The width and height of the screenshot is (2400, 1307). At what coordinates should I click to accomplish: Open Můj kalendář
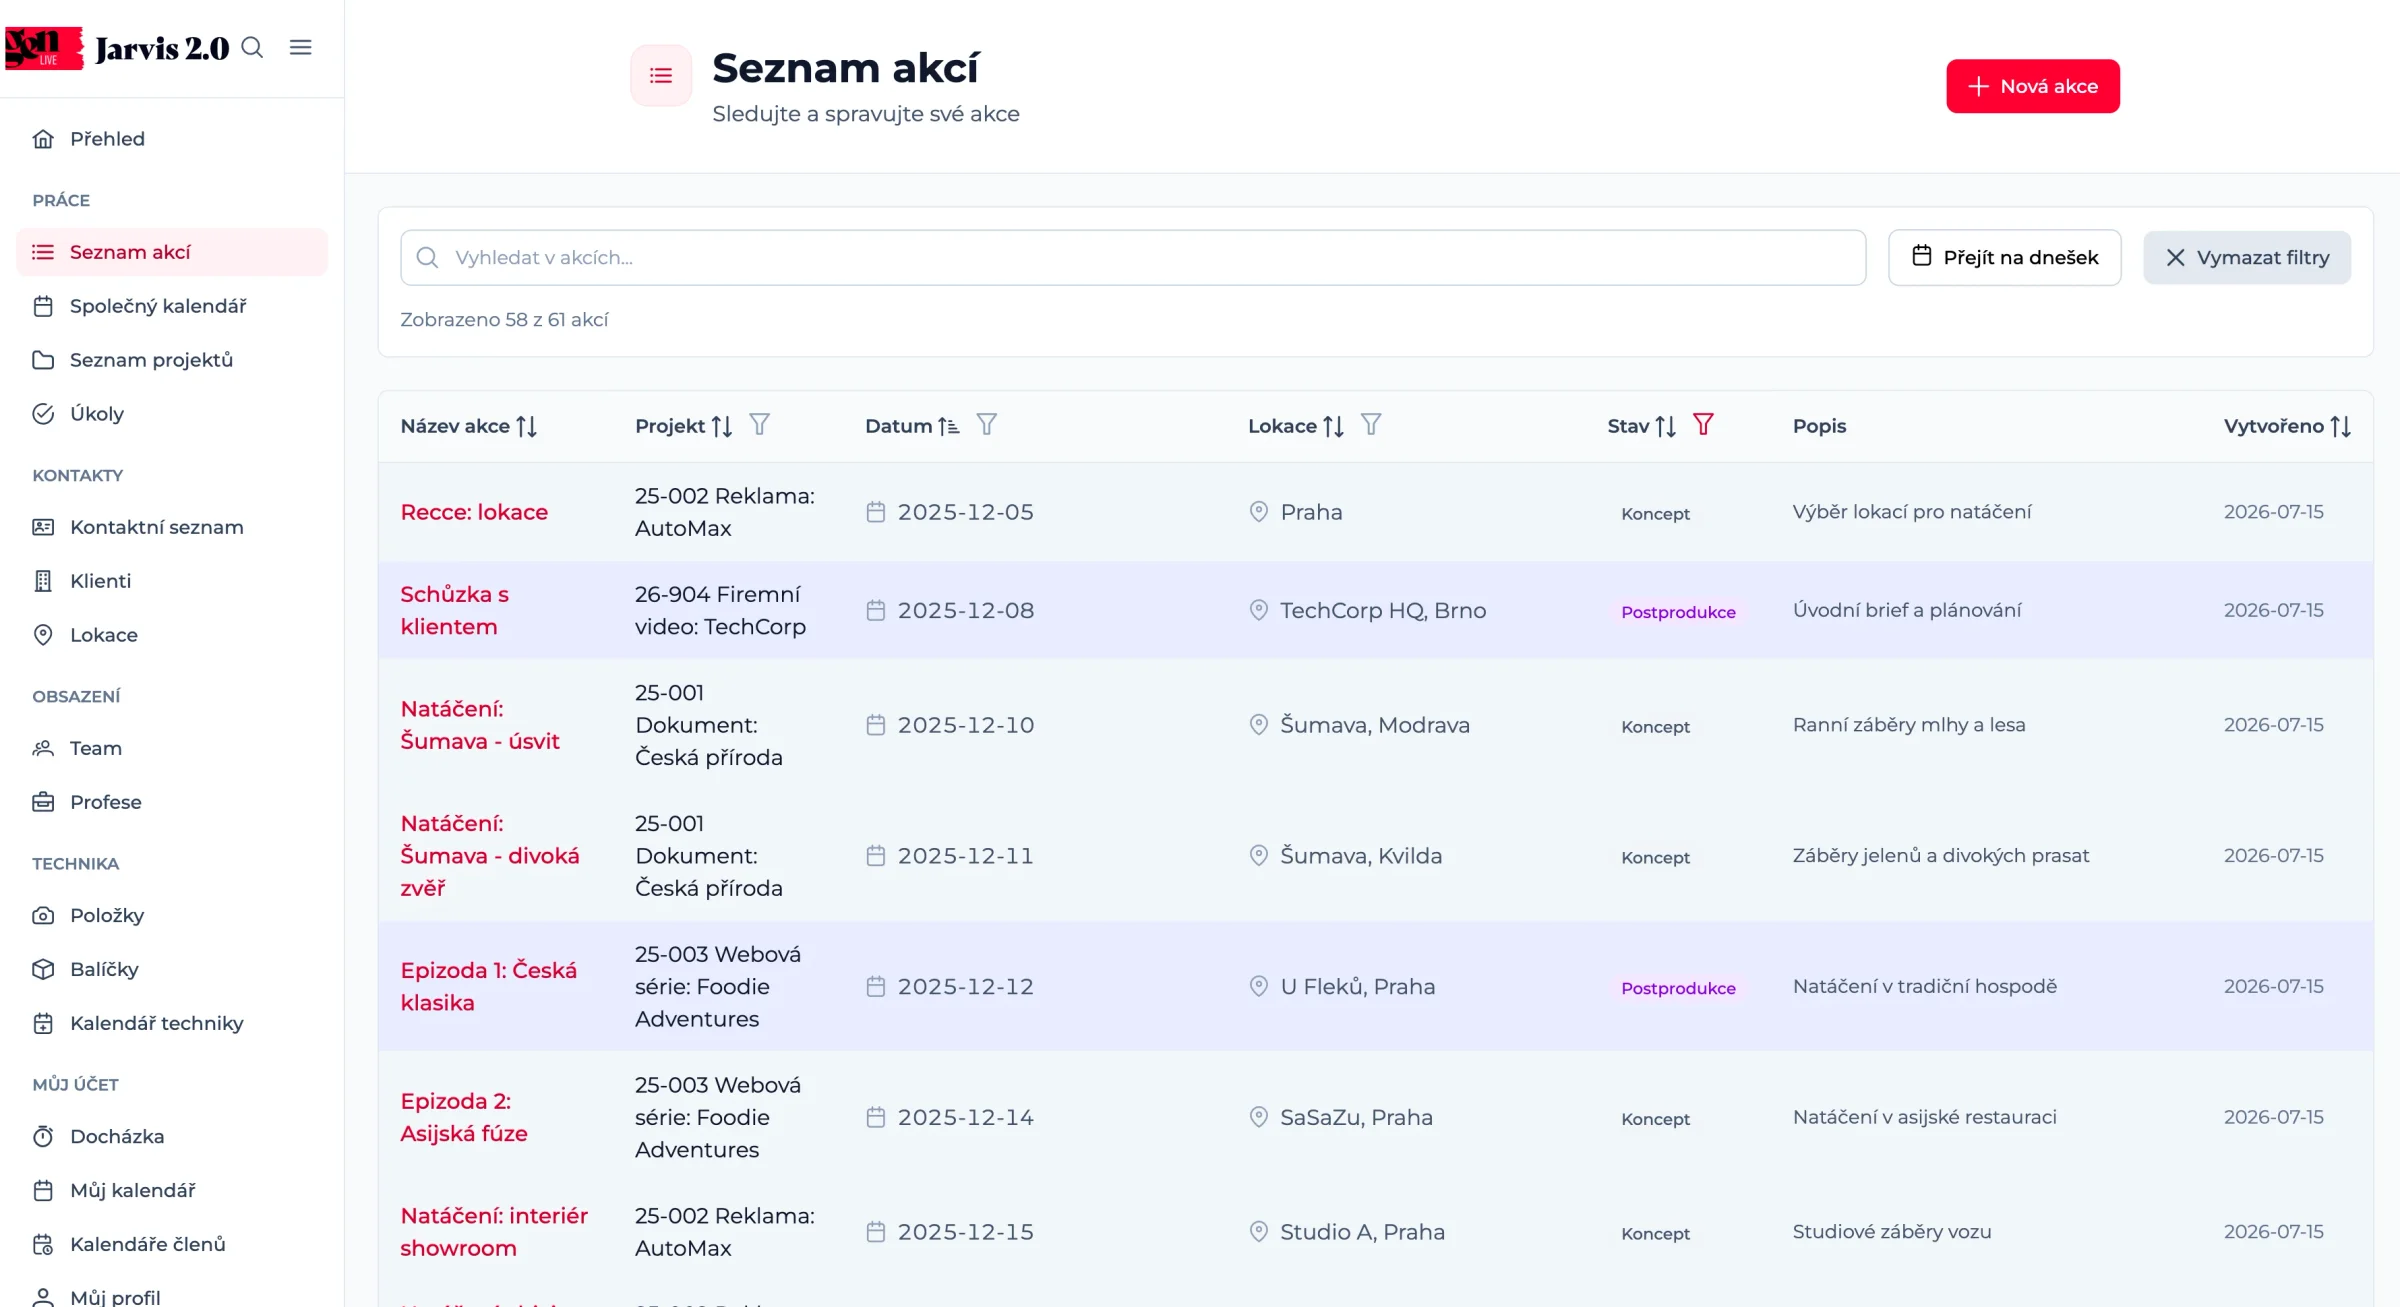172,1190
